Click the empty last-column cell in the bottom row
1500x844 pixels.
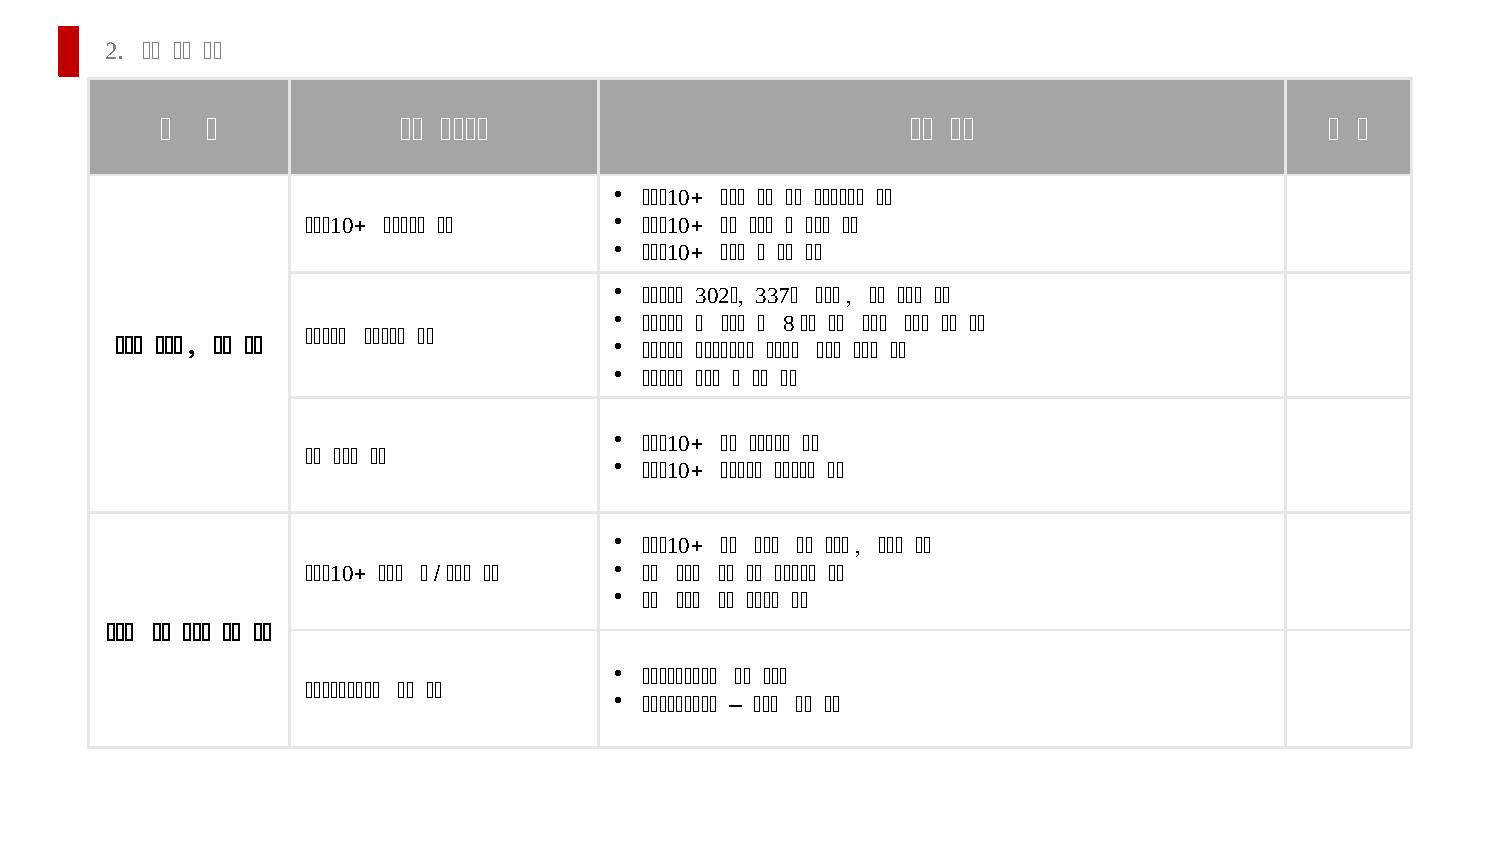[x=1348, y=689]
